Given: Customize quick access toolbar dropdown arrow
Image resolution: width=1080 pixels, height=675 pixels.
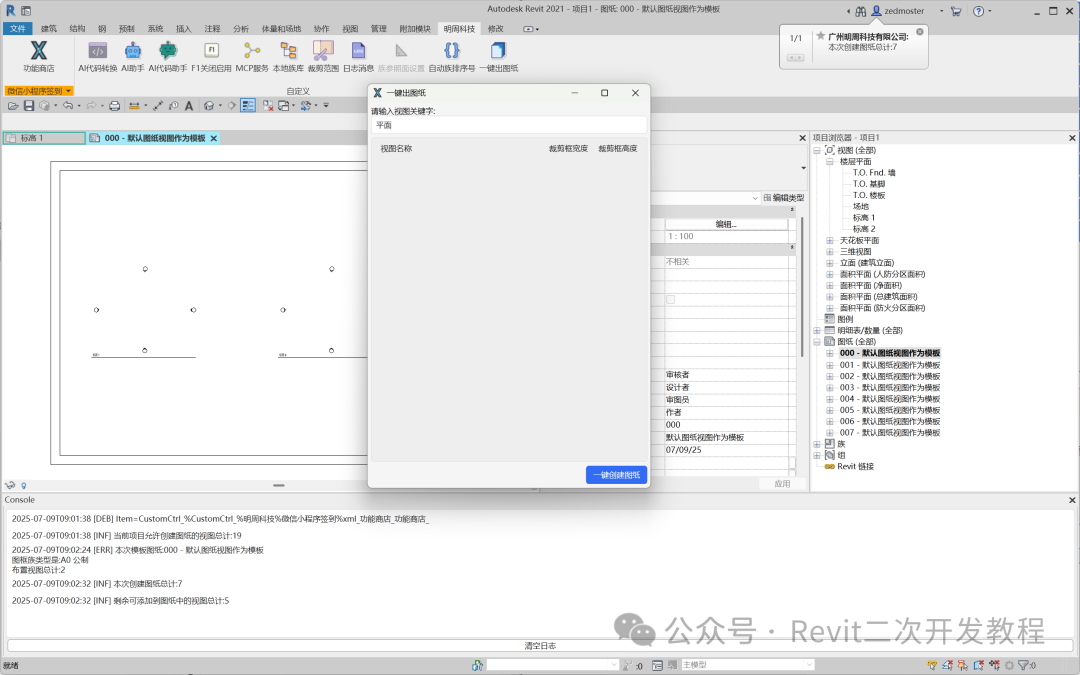Looking at the screenshot, I should pyautogui.click(x=326, y=105).
